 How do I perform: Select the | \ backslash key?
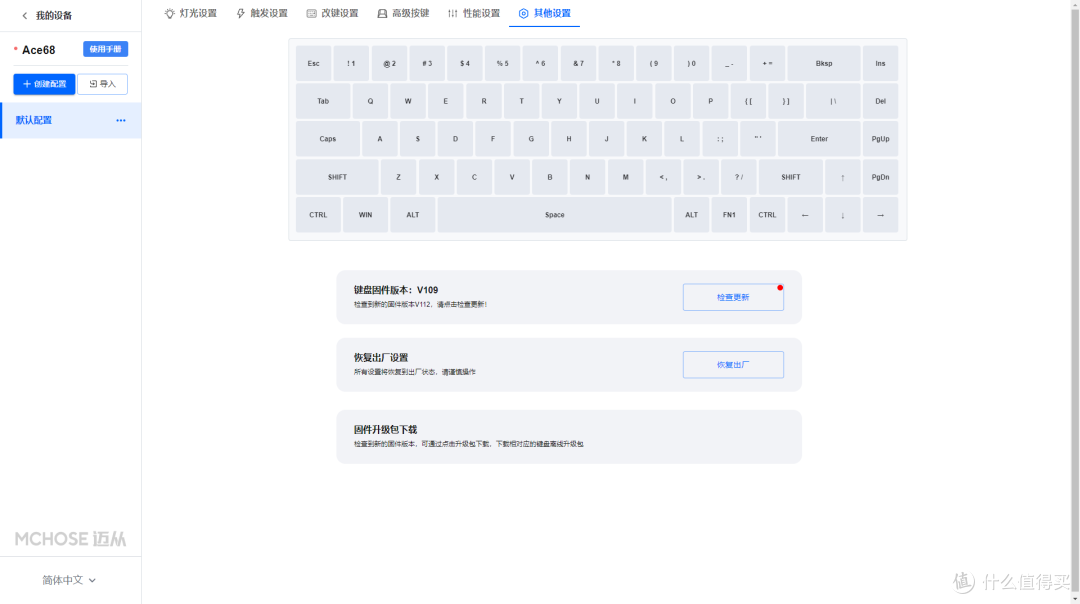(x=833, y=101)
